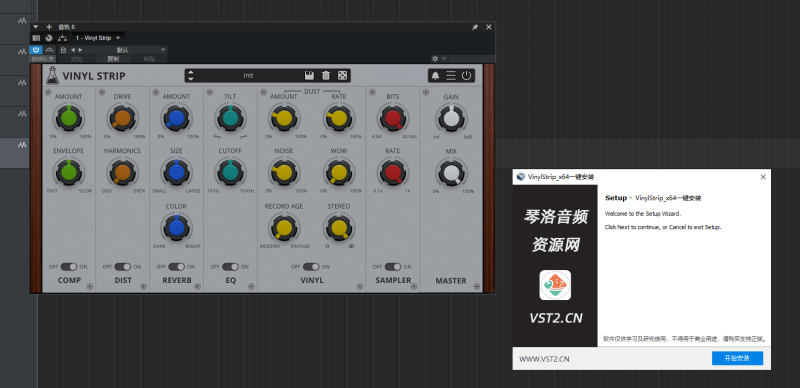Toggle the EQ module on/off switch
The image size is (800, 388).
point(231,266)
